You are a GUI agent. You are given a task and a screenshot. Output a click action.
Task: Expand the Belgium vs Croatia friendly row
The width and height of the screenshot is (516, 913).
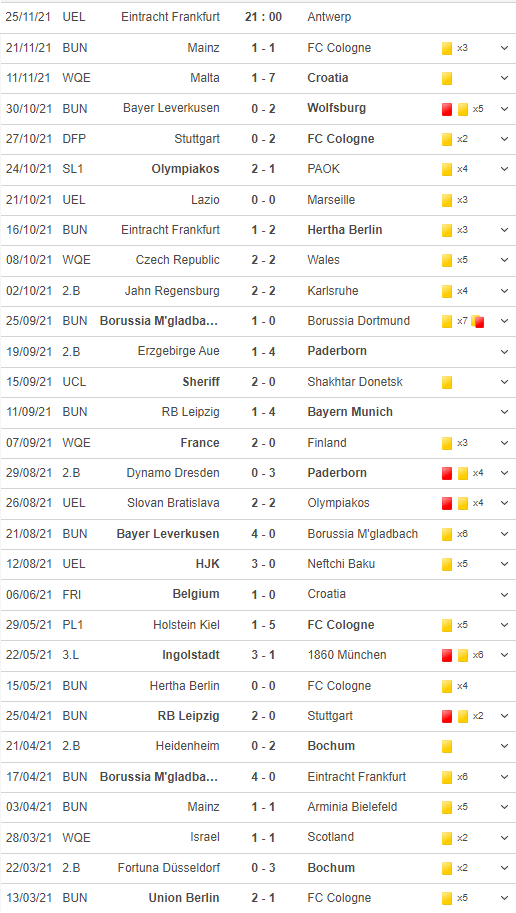click(x=504, y=594)
